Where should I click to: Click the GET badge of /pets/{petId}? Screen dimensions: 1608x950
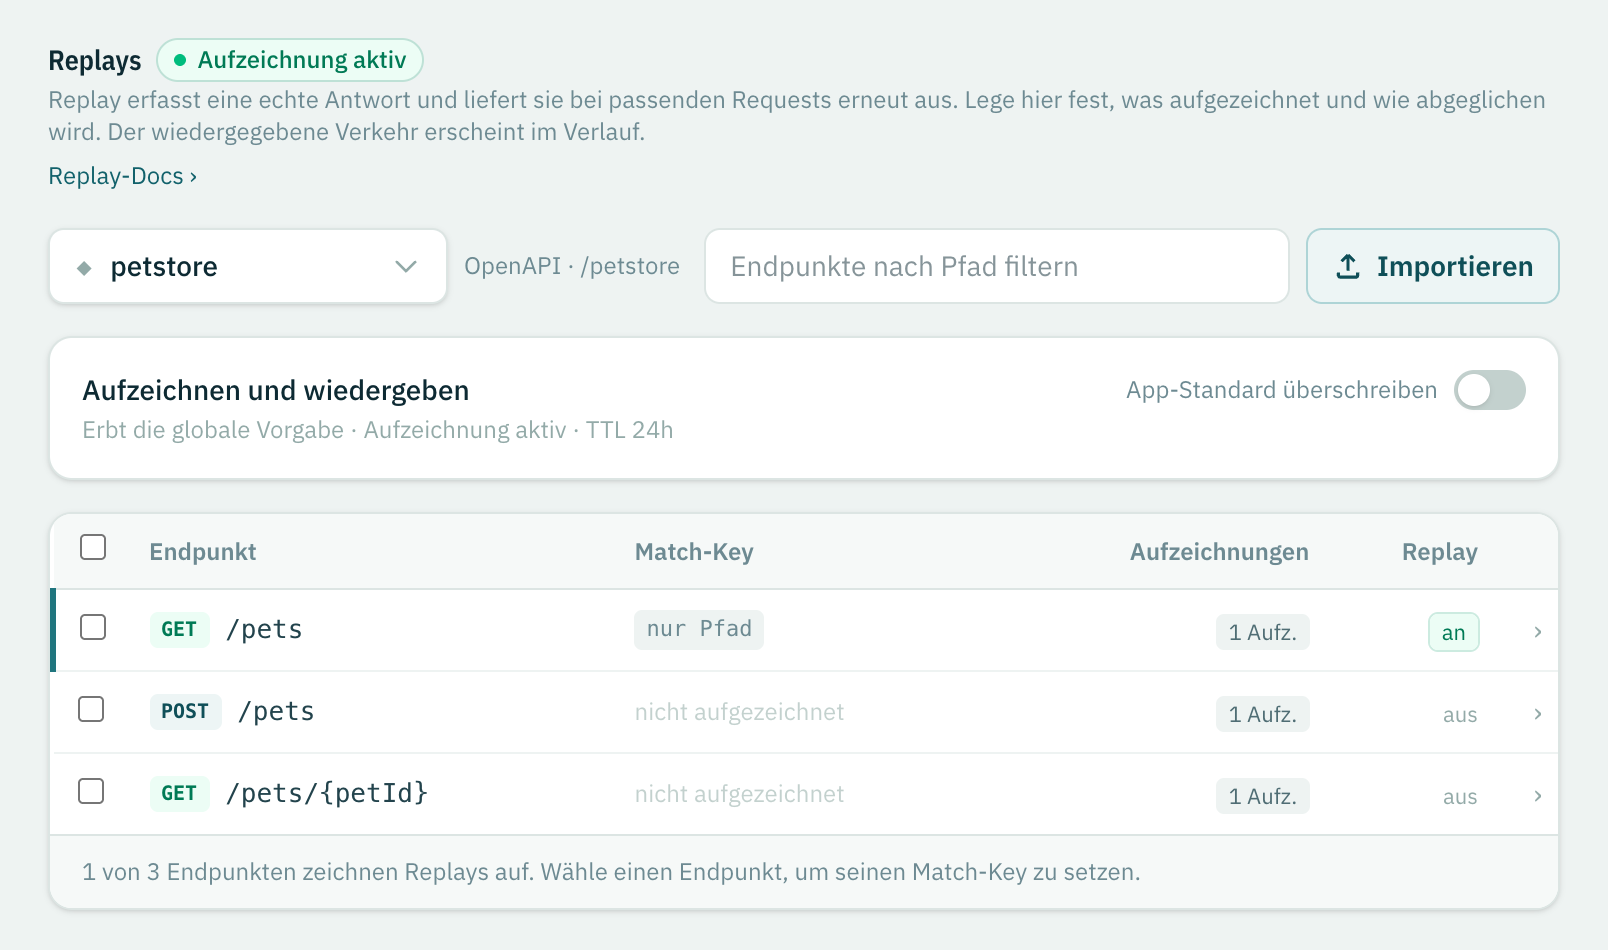click(179, 793)
